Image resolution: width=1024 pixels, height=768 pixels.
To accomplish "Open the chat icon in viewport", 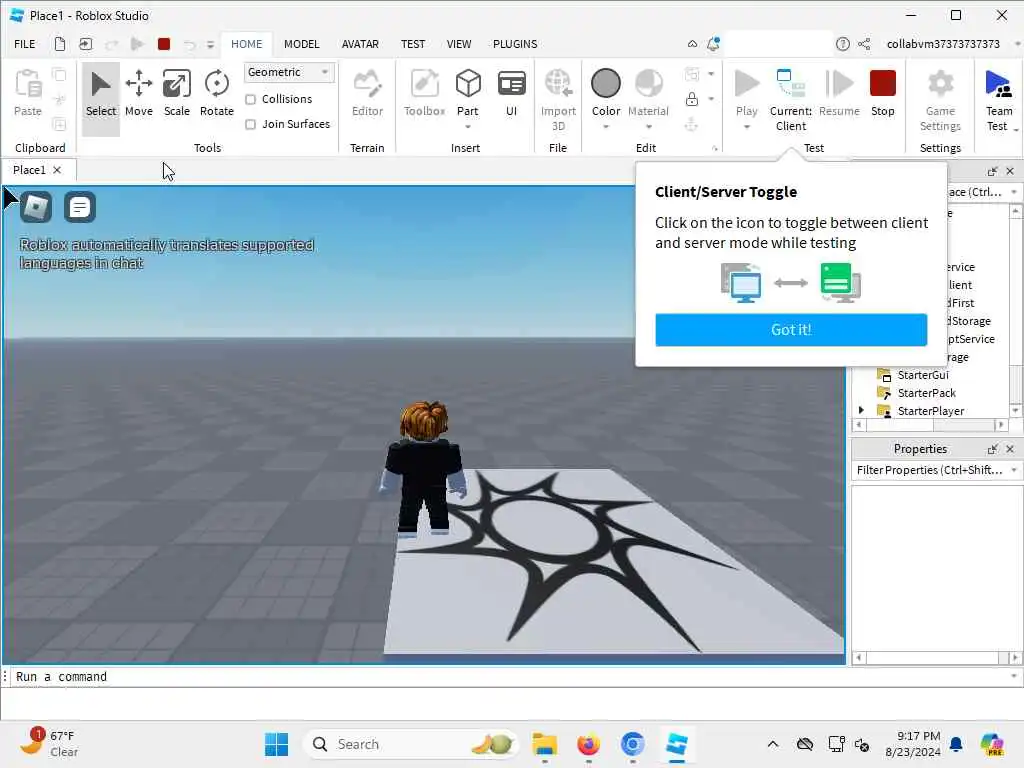I will tap(80, 207).
